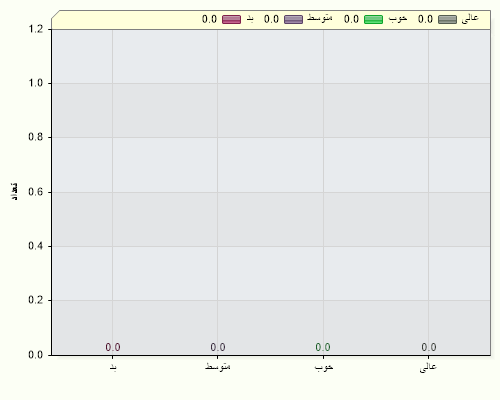500x400 pixels.
Task: Click the dark red 0.0 data label above بد
Action: click(x=113, y=347)
